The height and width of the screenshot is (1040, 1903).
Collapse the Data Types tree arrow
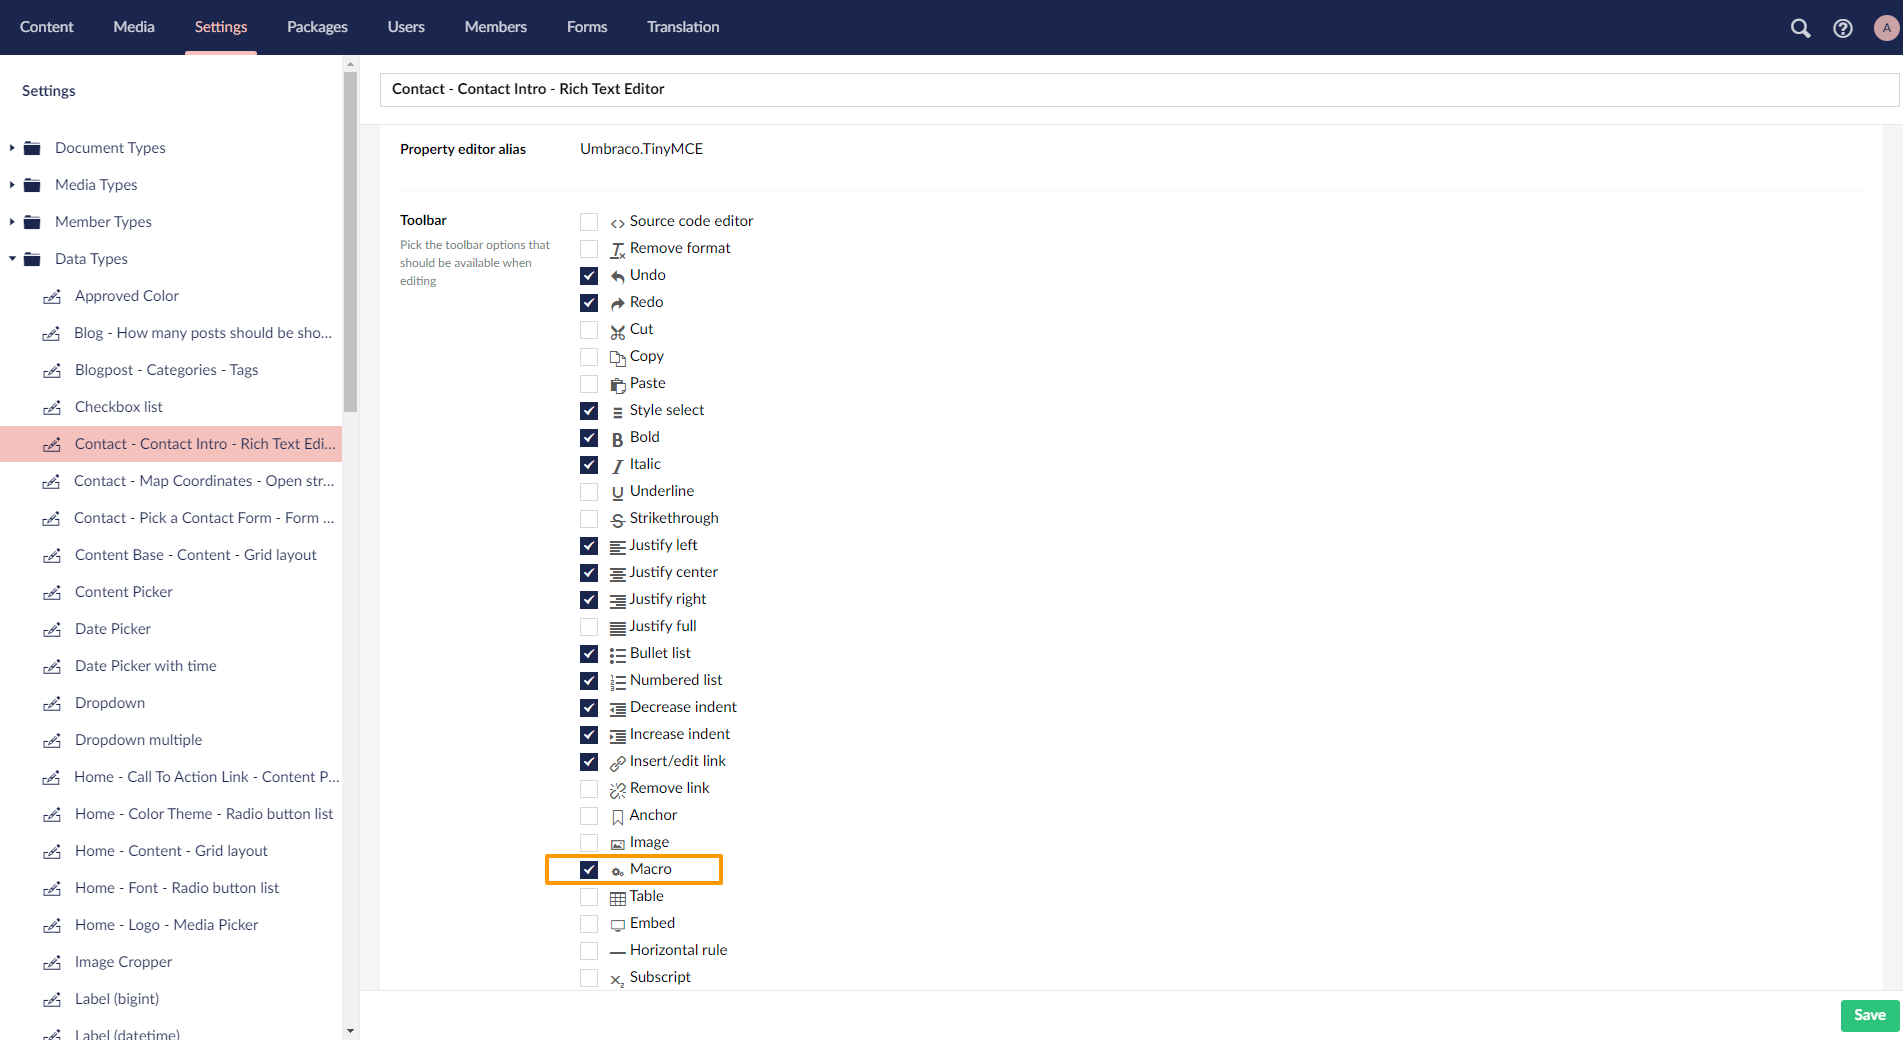(x=12, y=259)
